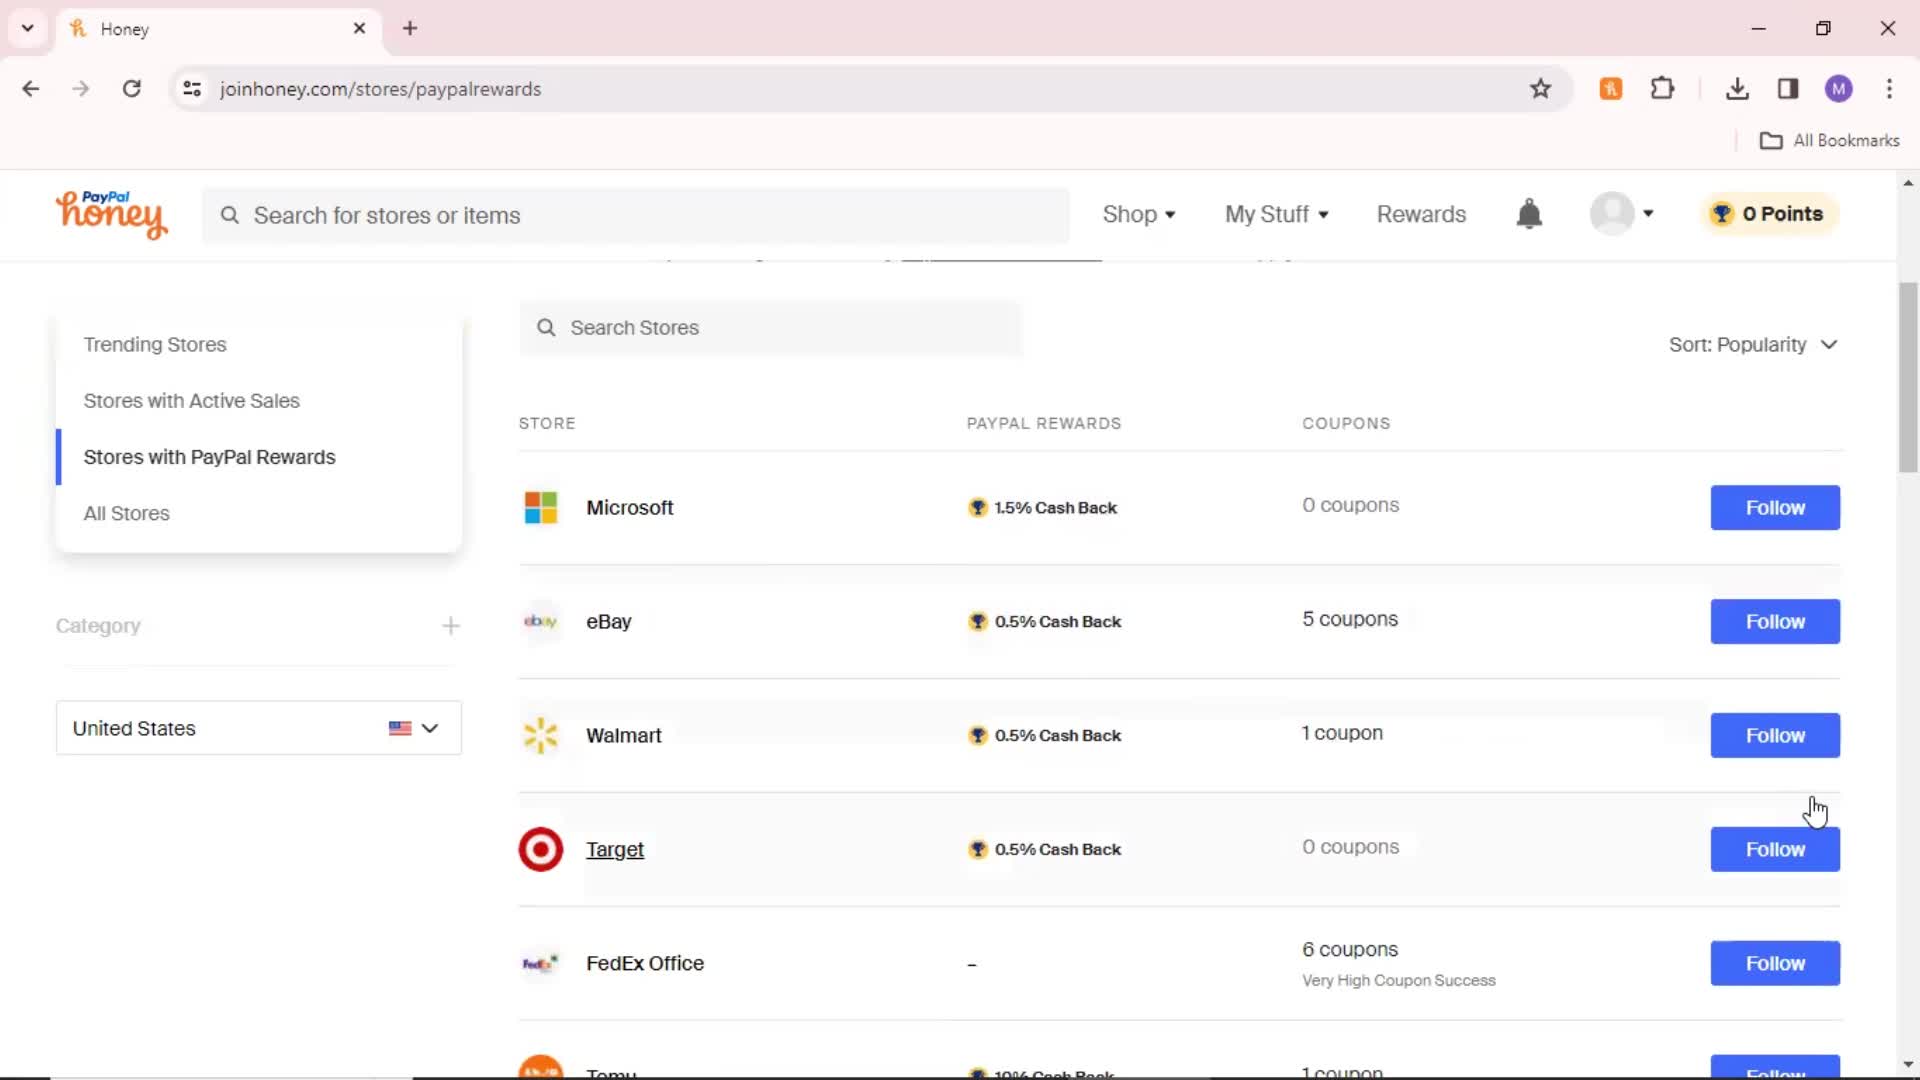Open the Microsoft store name
The width and height of the screenshot is (1920, 1080).
pos(629,508)
